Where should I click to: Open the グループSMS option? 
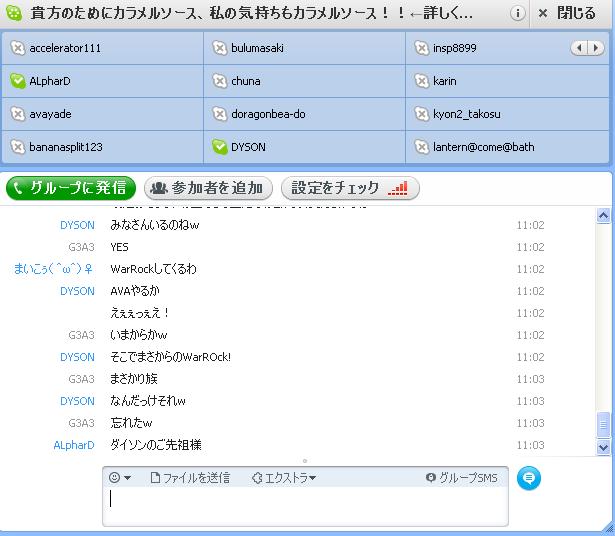coord(461,478)
